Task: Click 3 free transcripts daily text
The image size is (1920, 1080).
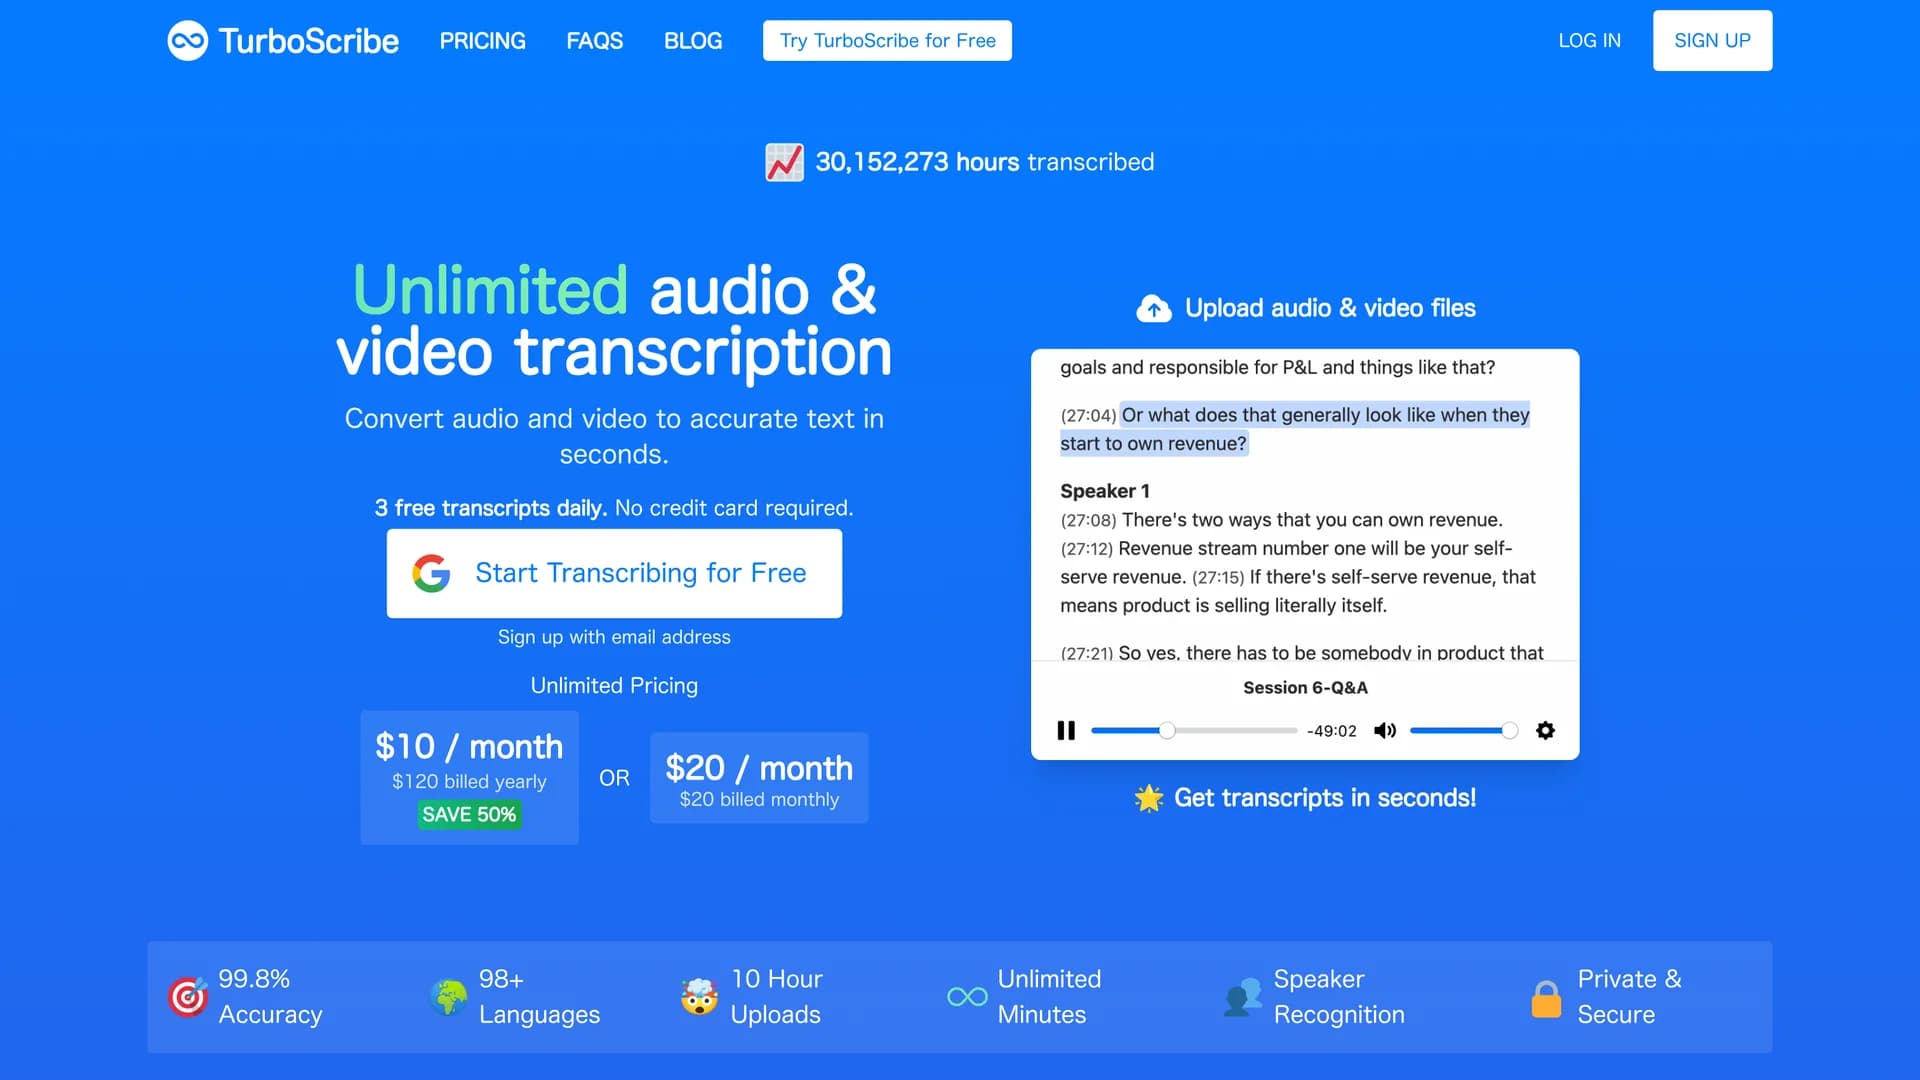Action: [491, 508]
